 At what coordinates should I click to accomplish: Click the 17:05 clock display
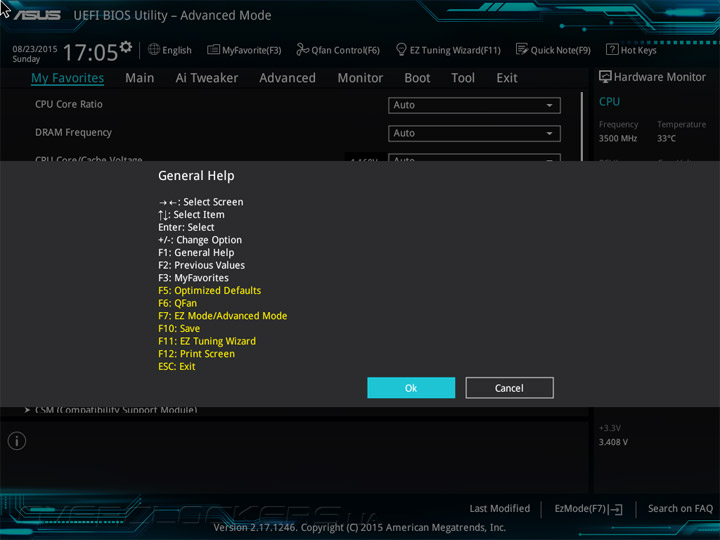(x=90, y=52)
